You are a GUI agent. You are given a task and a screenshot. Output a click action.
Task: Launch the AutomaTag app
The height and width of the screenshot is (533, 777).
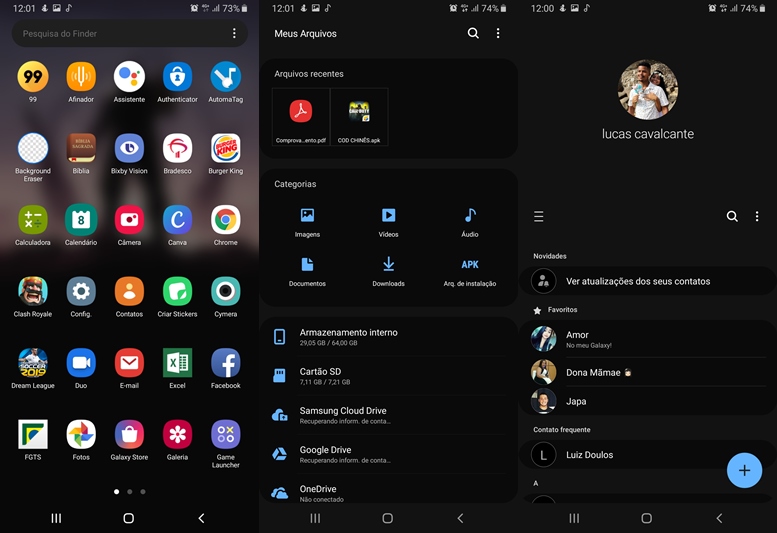[x=225, y=77]
